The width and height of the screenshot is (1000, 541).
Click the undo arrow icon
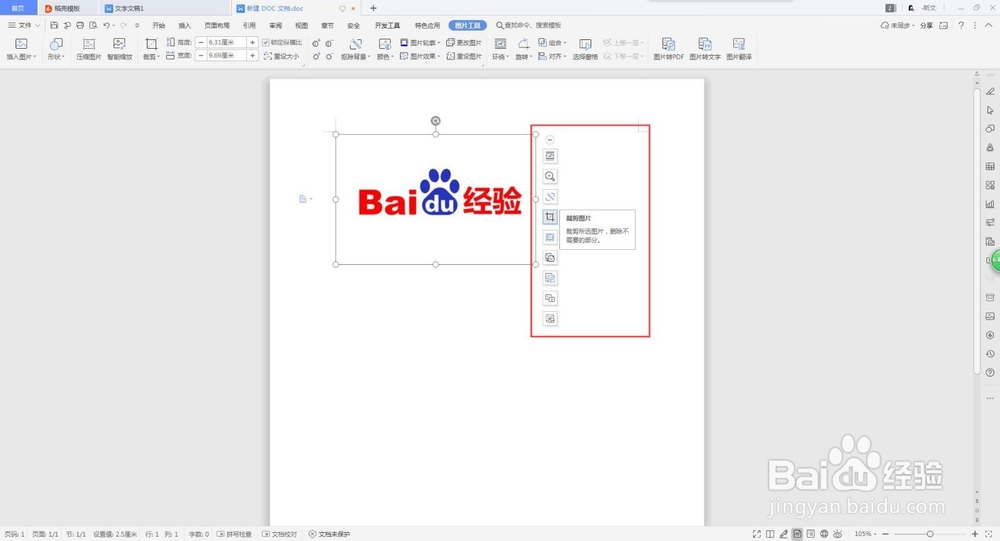[107, 26]
